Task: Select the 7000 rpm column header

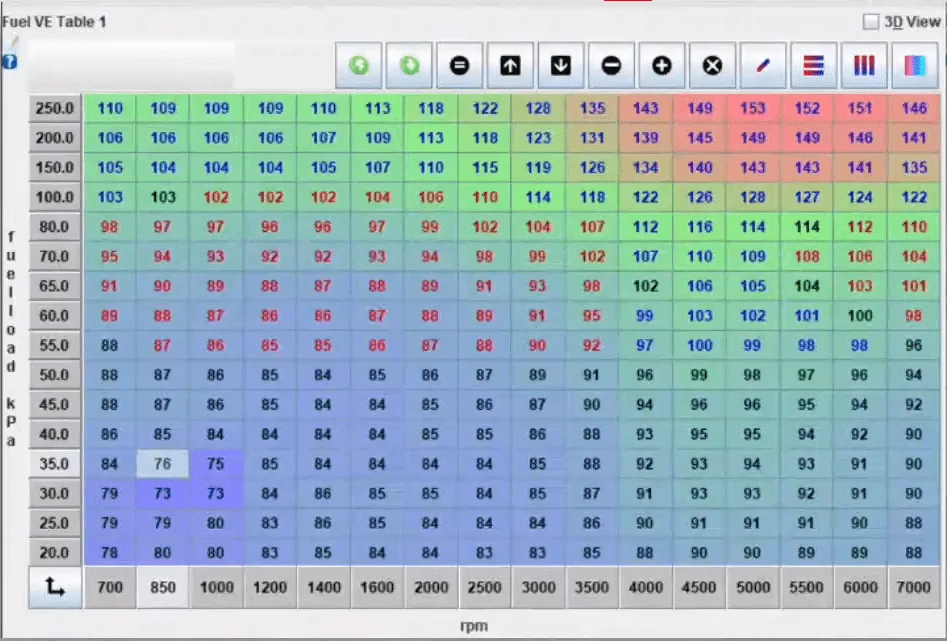Action: 913,588
